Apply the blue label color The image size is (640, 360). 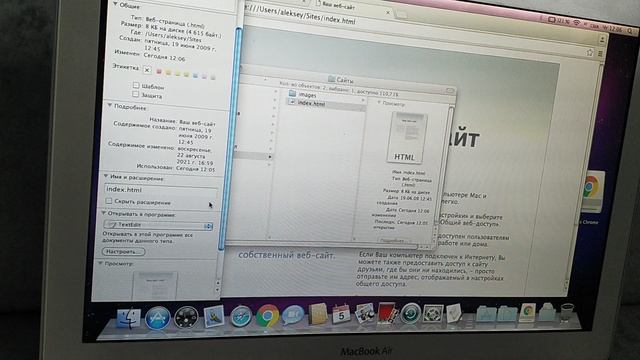pyautogui.click(x=195, y=75)
